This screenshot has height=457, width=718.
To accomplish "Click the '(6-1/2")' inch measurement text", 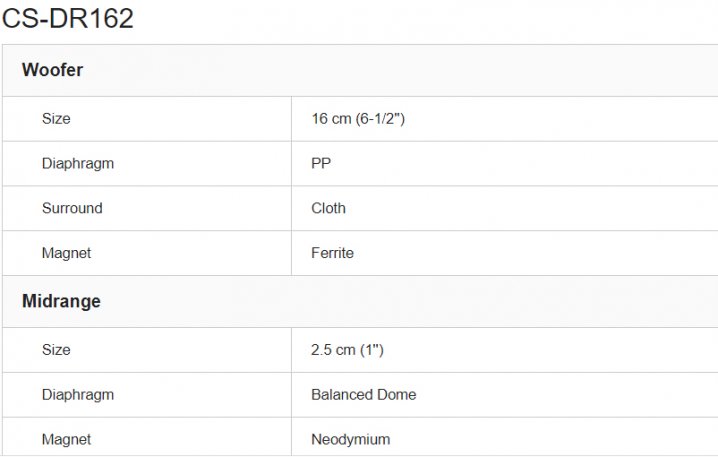I will tap(381, 118).
